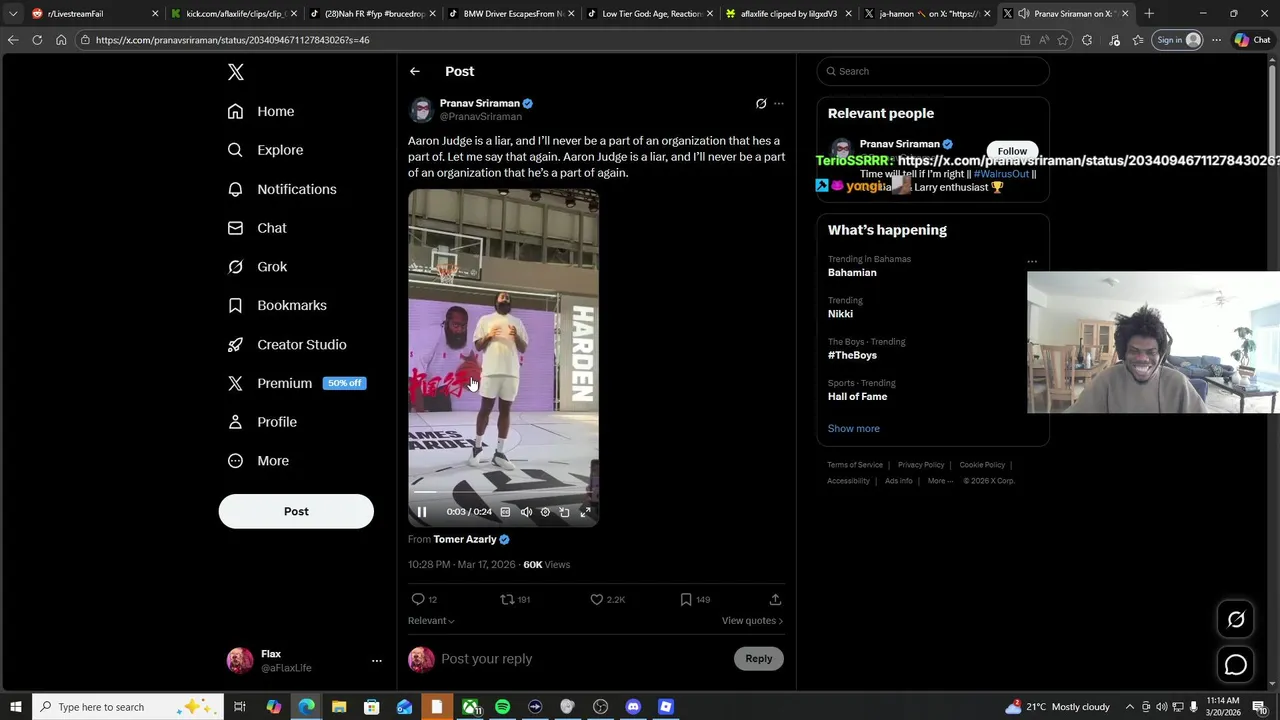Viewport: 1280px width, 720px height.
Task: Open the X logo home link
Action: [x=236, y=72]
